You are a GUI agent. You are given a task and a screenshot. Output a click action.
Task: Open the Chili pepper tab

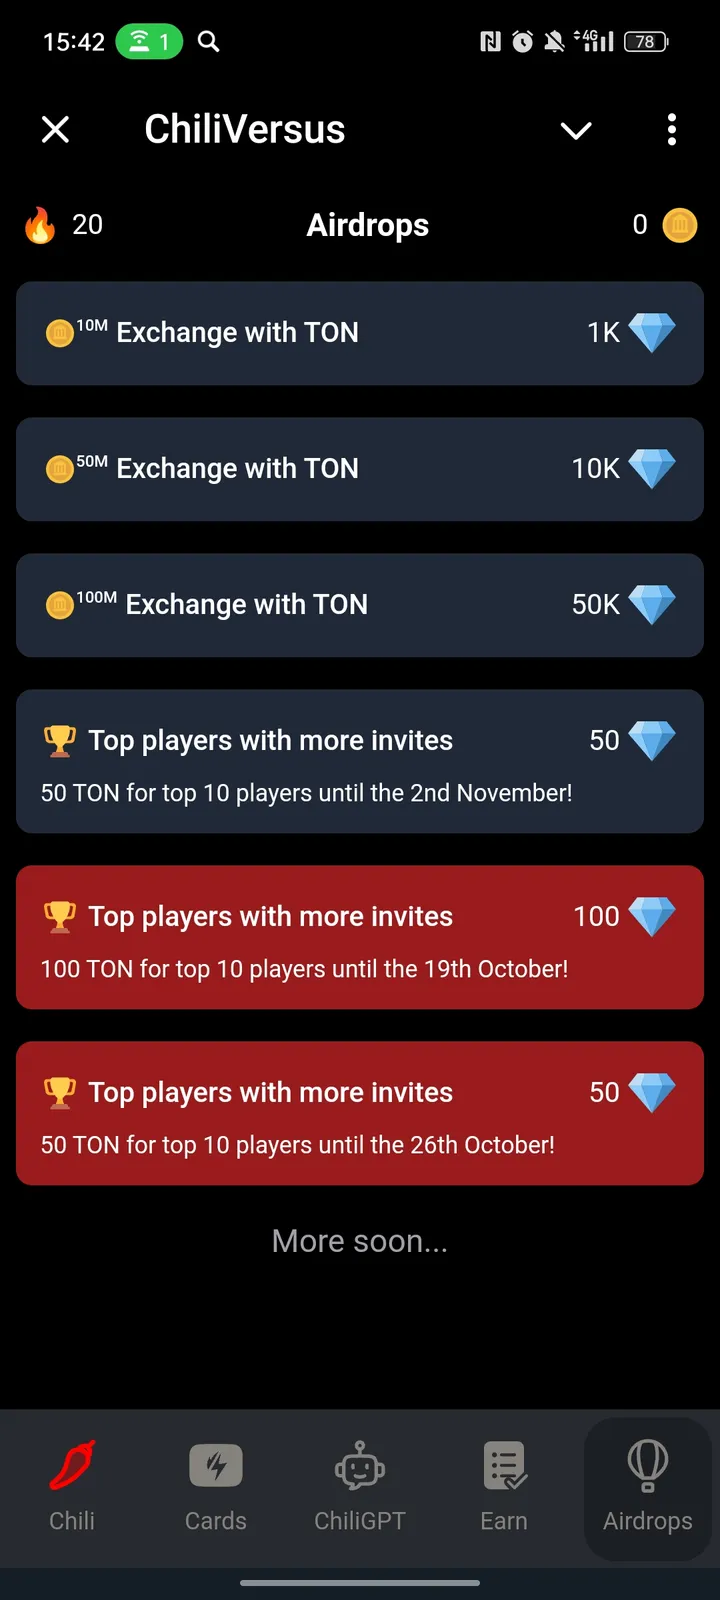(x=72, y=1486)
